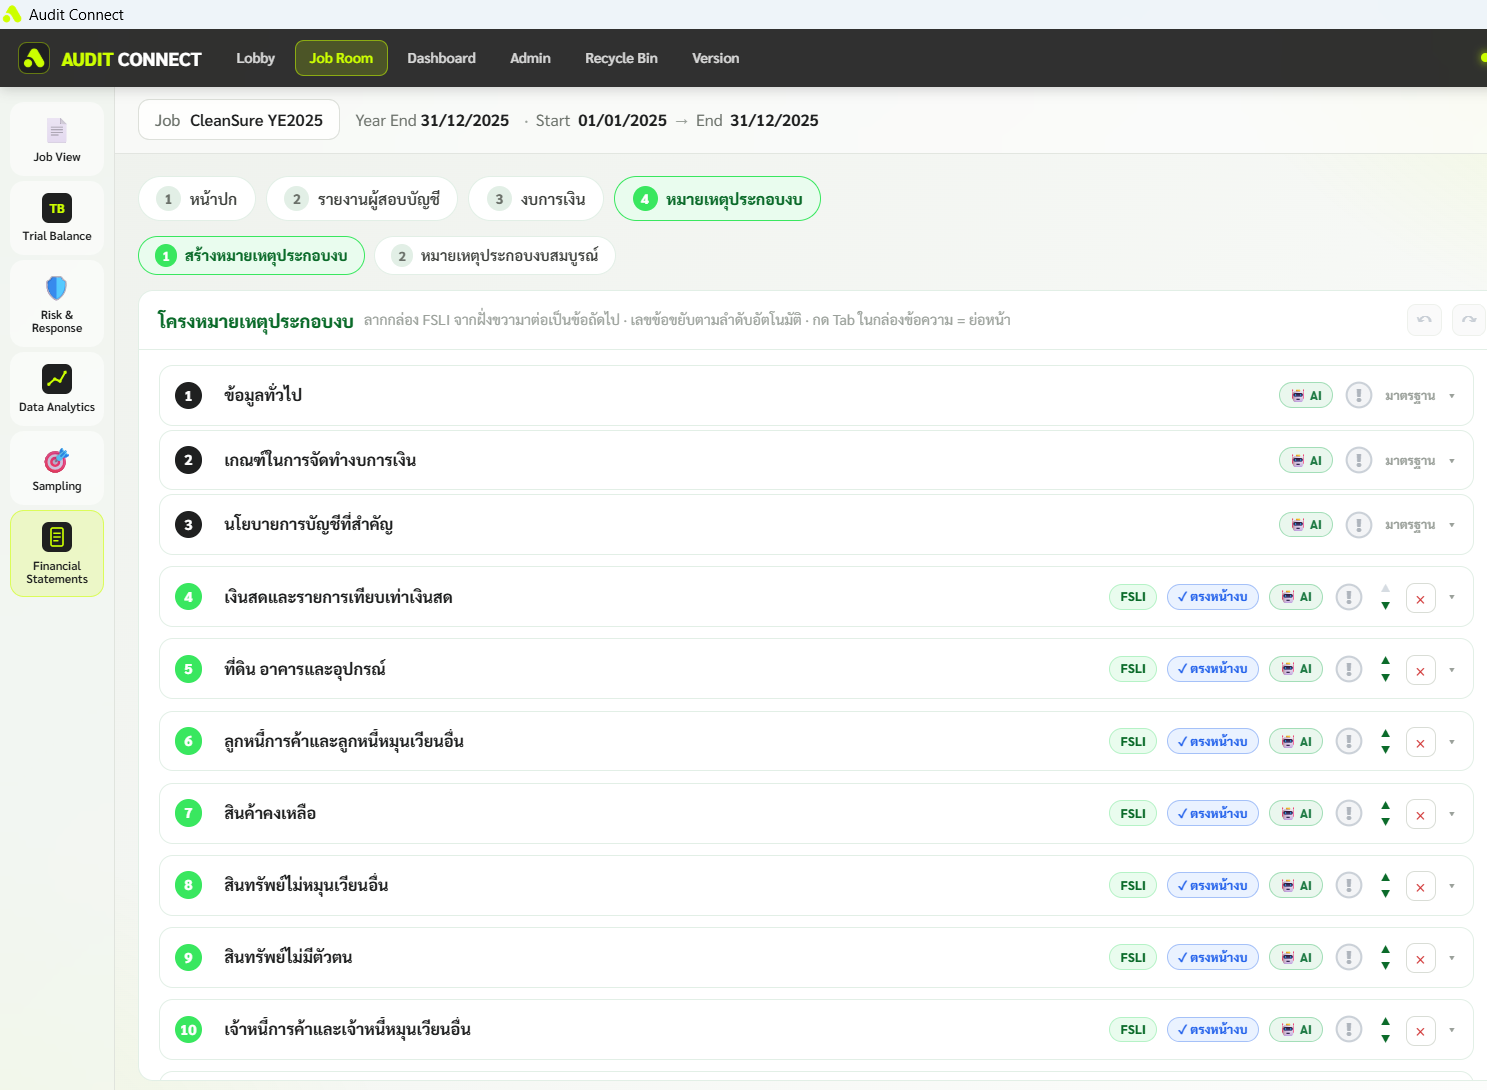1487x1090 pixels.
Task: Go to step 1 หน้าปก
Action: tap(197, 199)
